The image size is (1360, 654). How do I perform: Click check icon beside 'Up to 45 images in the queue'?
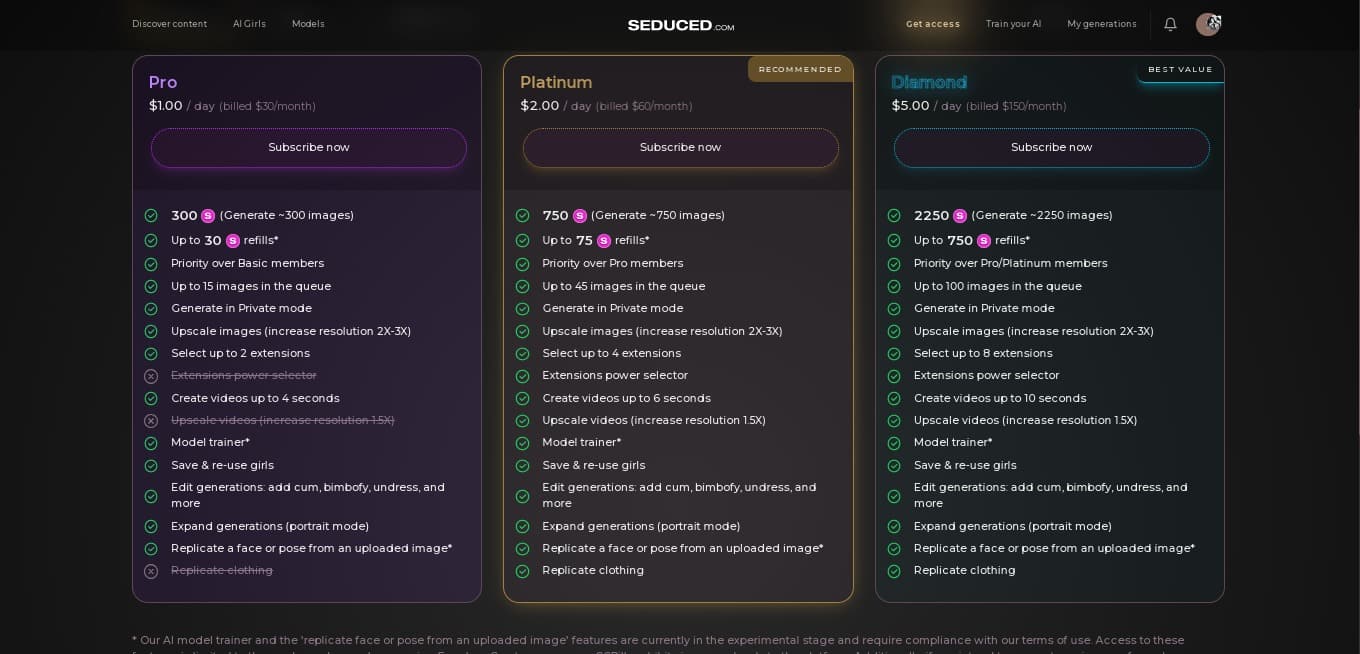click(522, 287)
